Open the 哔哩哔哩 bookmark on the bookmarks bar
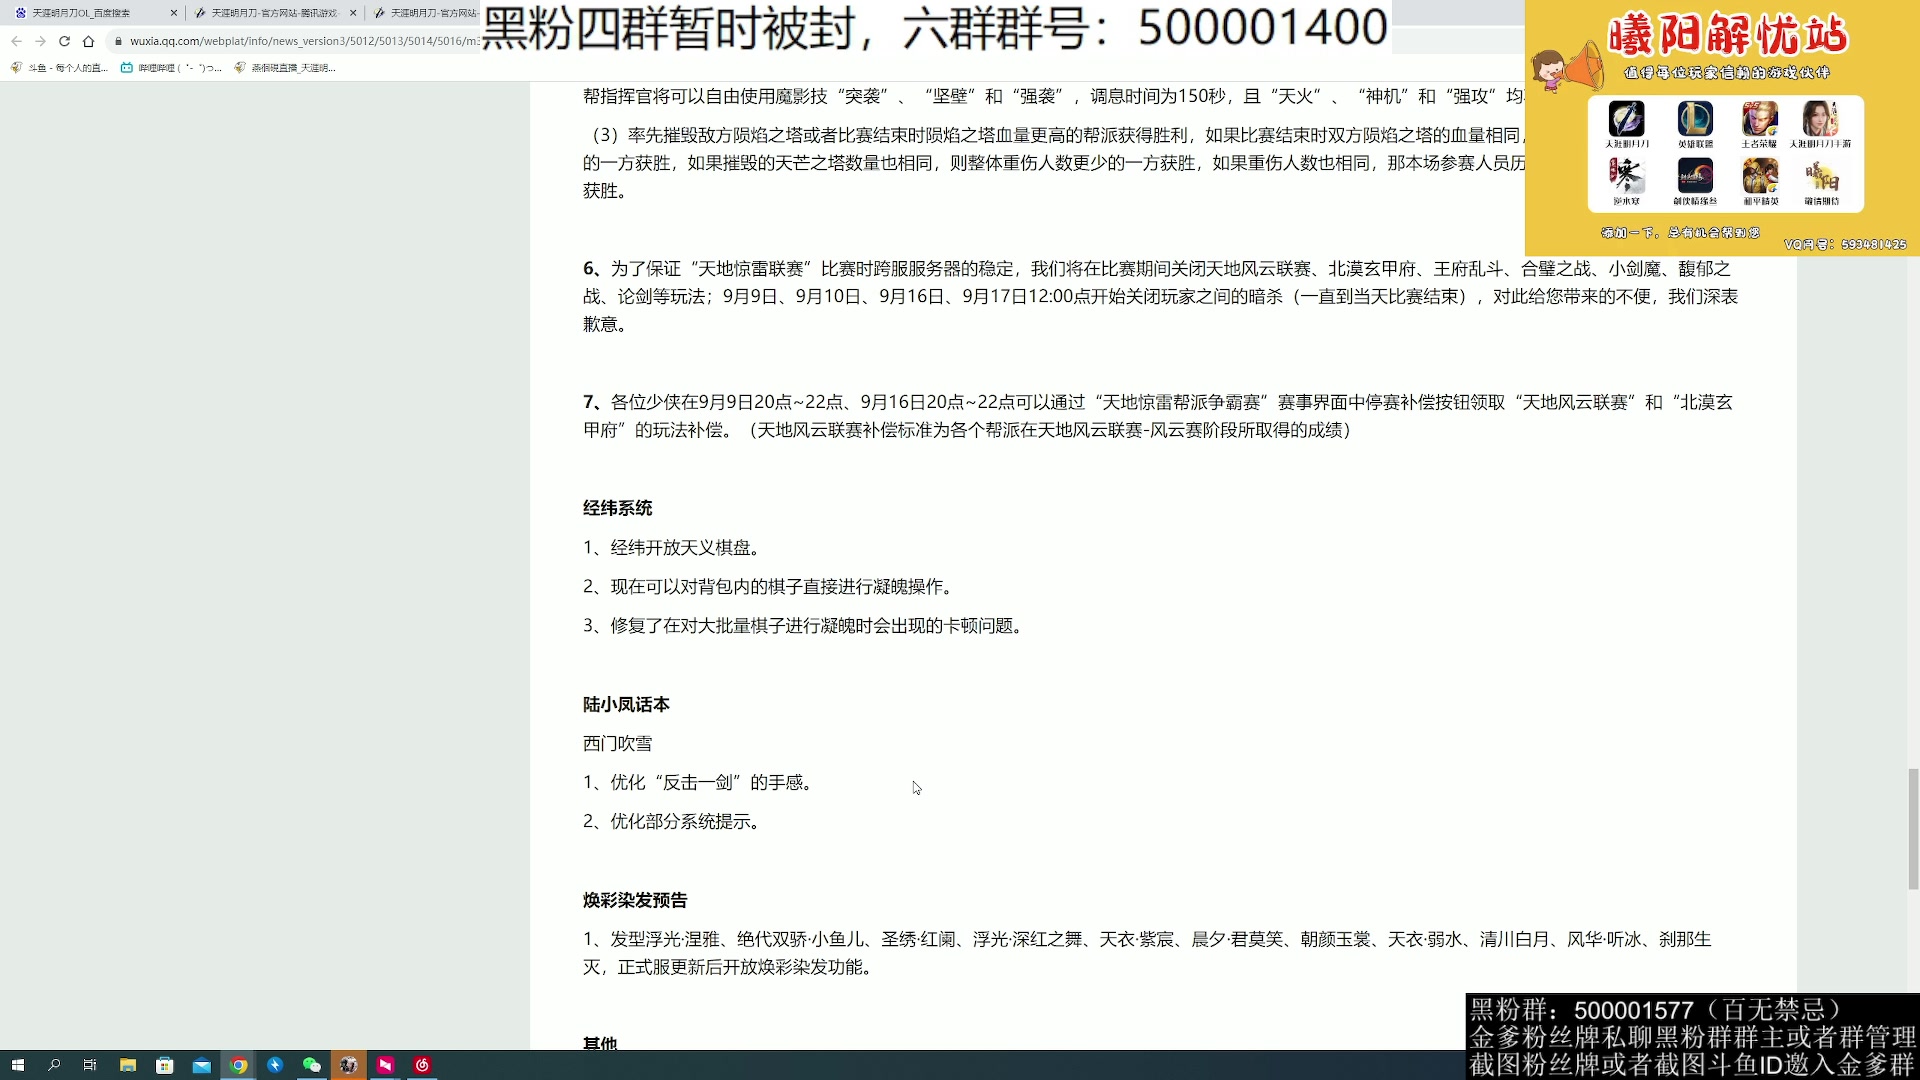This screenshot has width=1920, height=1080. [x=172, y=67]
